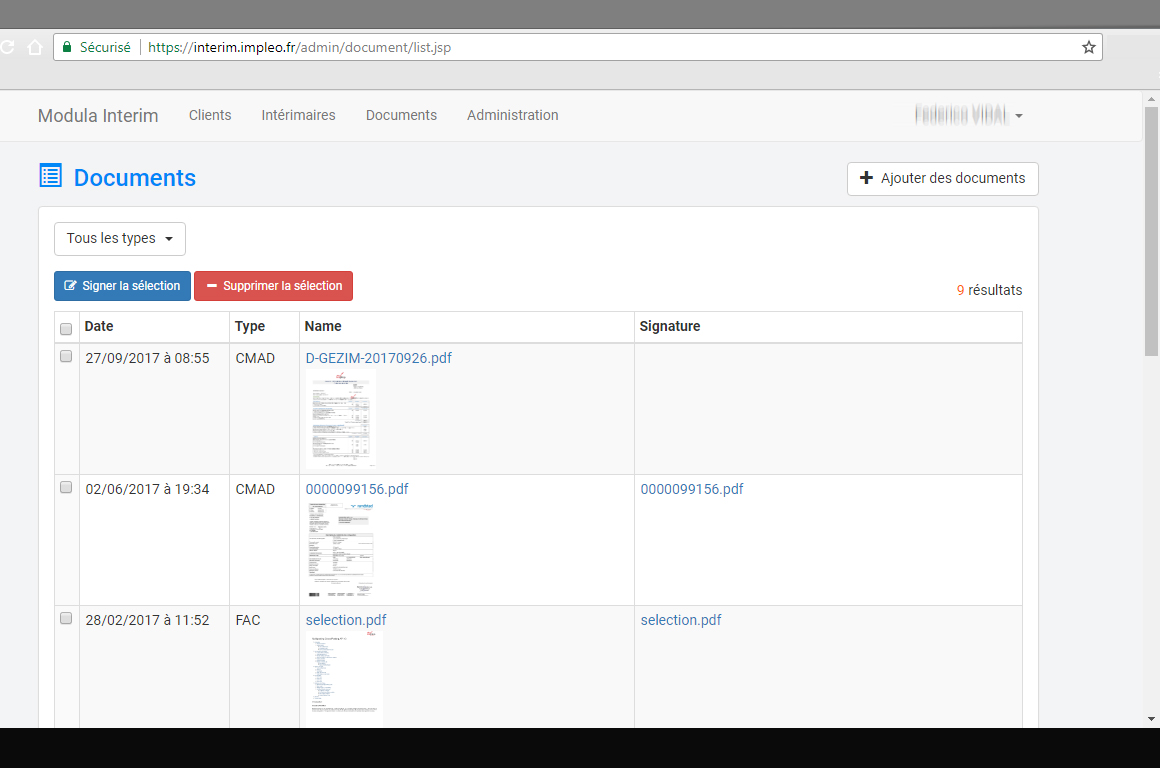Click the D-GEZIM-20170926.pdf preview thumbnail
The image size is (1160, 768).
(340, 418)
